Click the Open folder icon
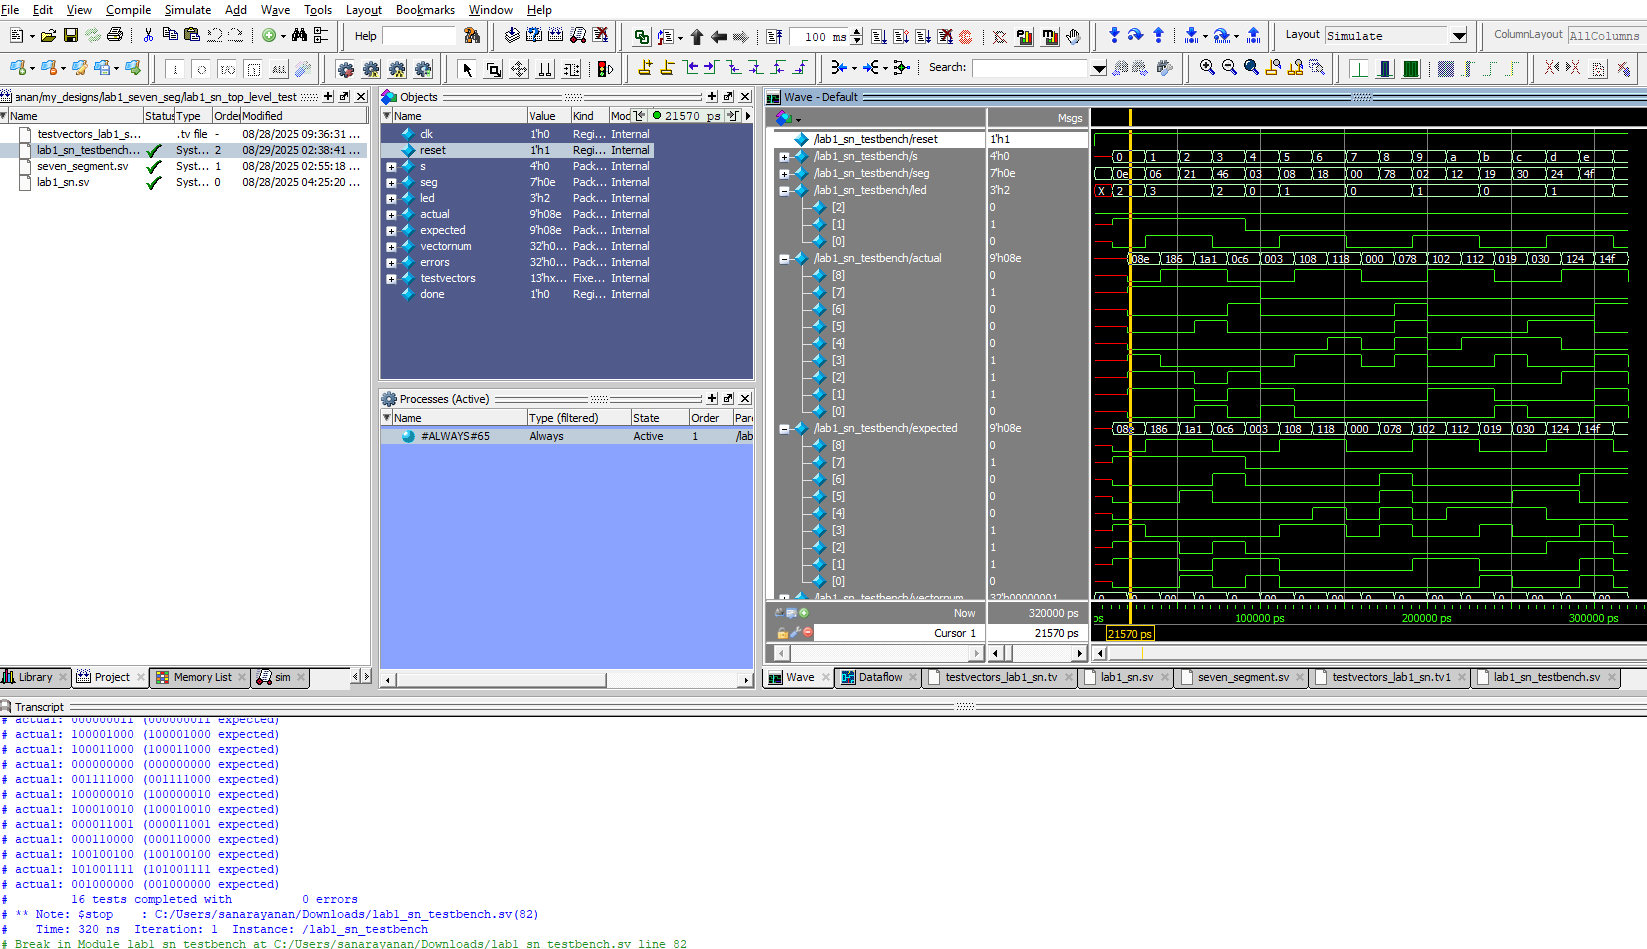 point(48,36)
